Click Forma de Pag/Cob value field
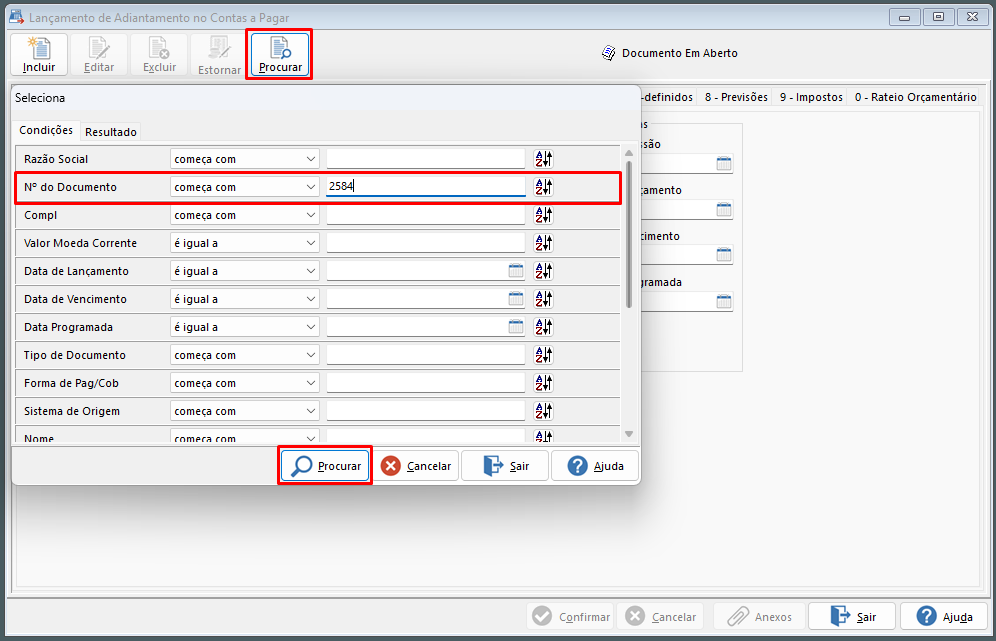This screenshot has width=996, height=641. pyautogui.click(x=426, y=382)
